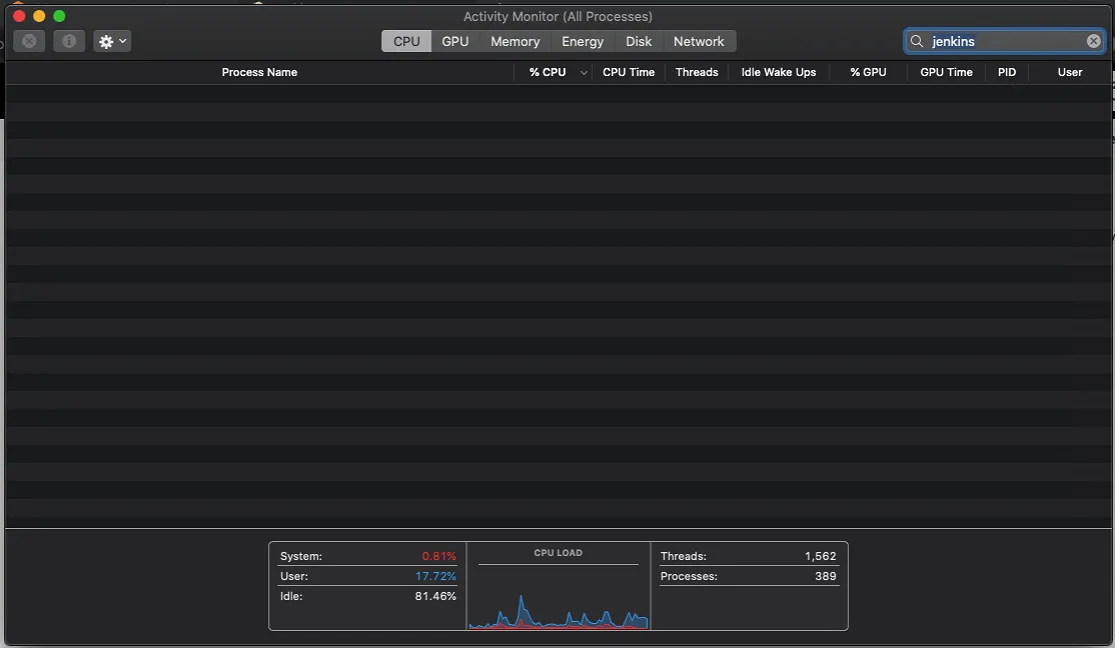
Task: Open the Energy tab
Action: (x=582, y=41)
